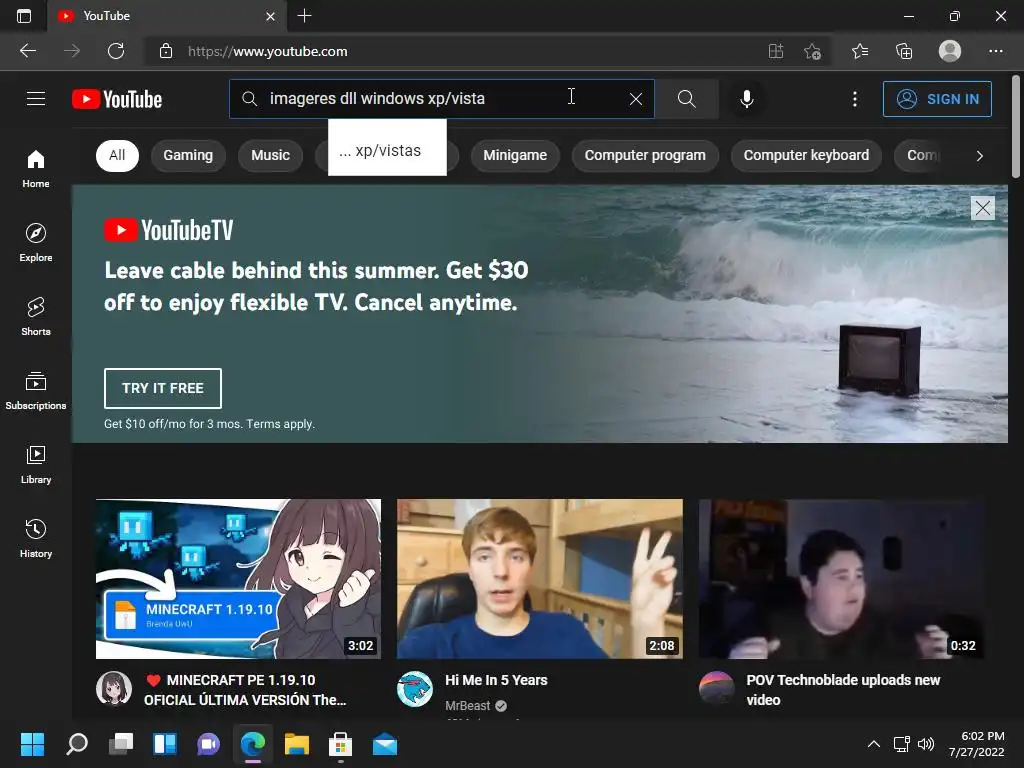Image resolution: width=1024 pixels, height=768 pixels.
Task: Open Windows taskbar search
Action: pyautogui.click(x=77, y=744)
